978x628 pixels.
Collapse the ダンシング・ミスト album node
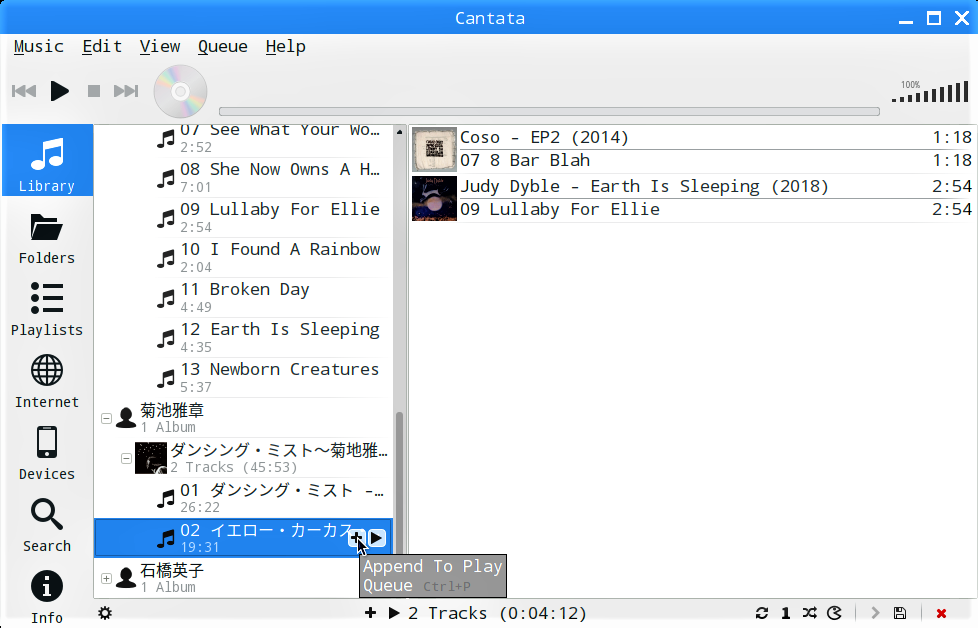click(126, 458)
